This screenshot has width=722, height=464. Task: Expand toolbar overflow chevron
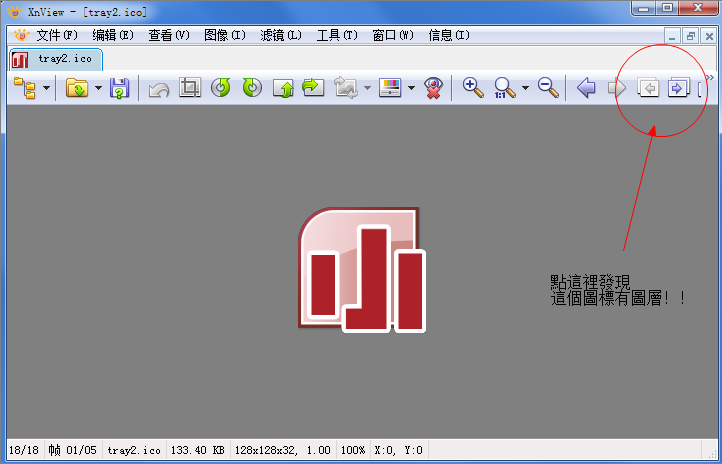(710, 77)
